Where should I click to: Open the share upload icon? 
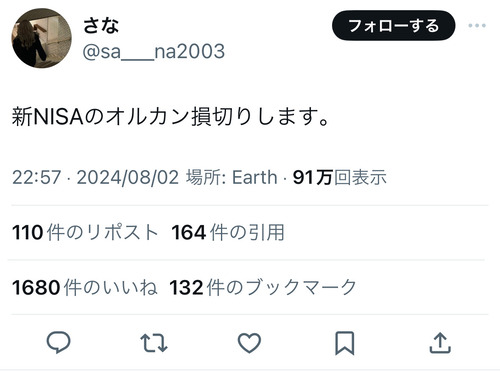click(440, 343)
